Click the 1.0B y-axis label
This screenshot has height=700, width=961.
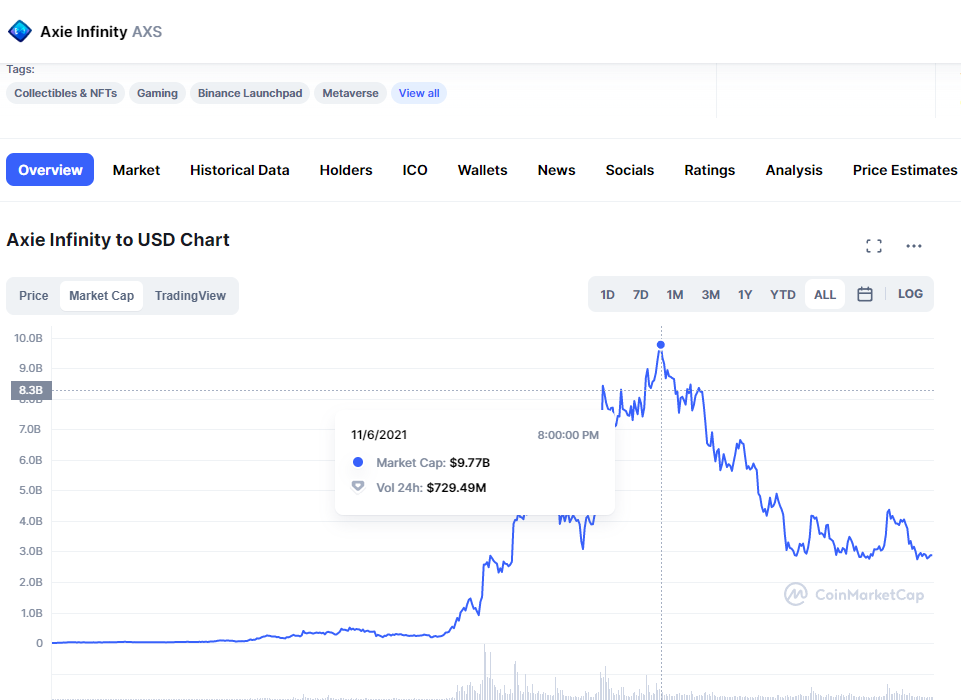coord(31,613)
